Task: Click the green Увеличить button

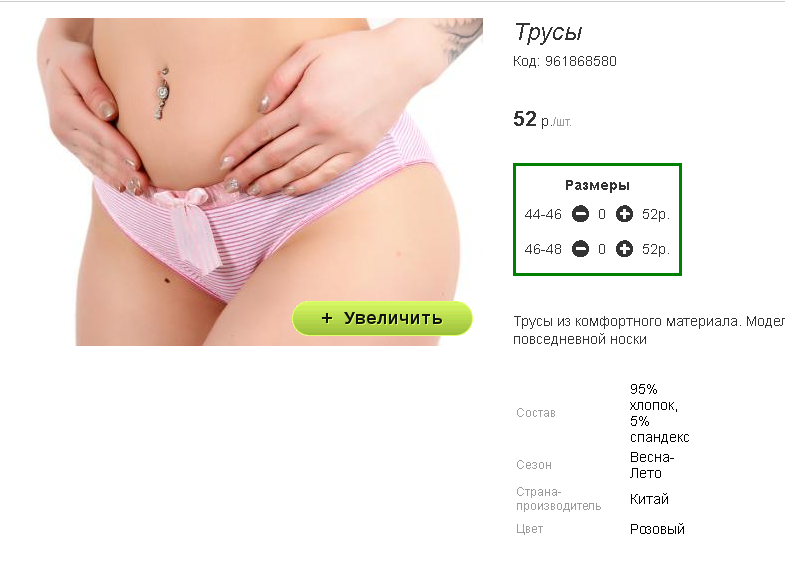Action: click(x=382, y=318)
